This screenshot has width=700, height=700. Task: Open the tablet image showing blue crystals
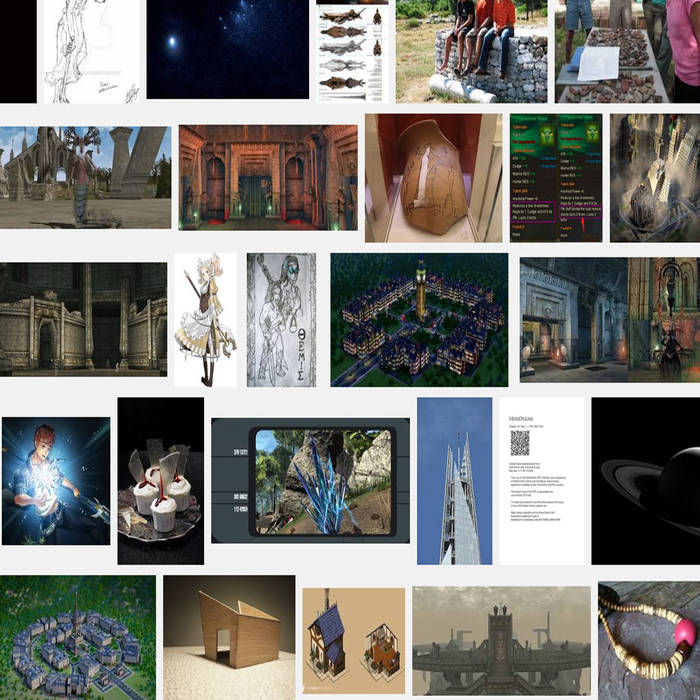click(310, 480)
